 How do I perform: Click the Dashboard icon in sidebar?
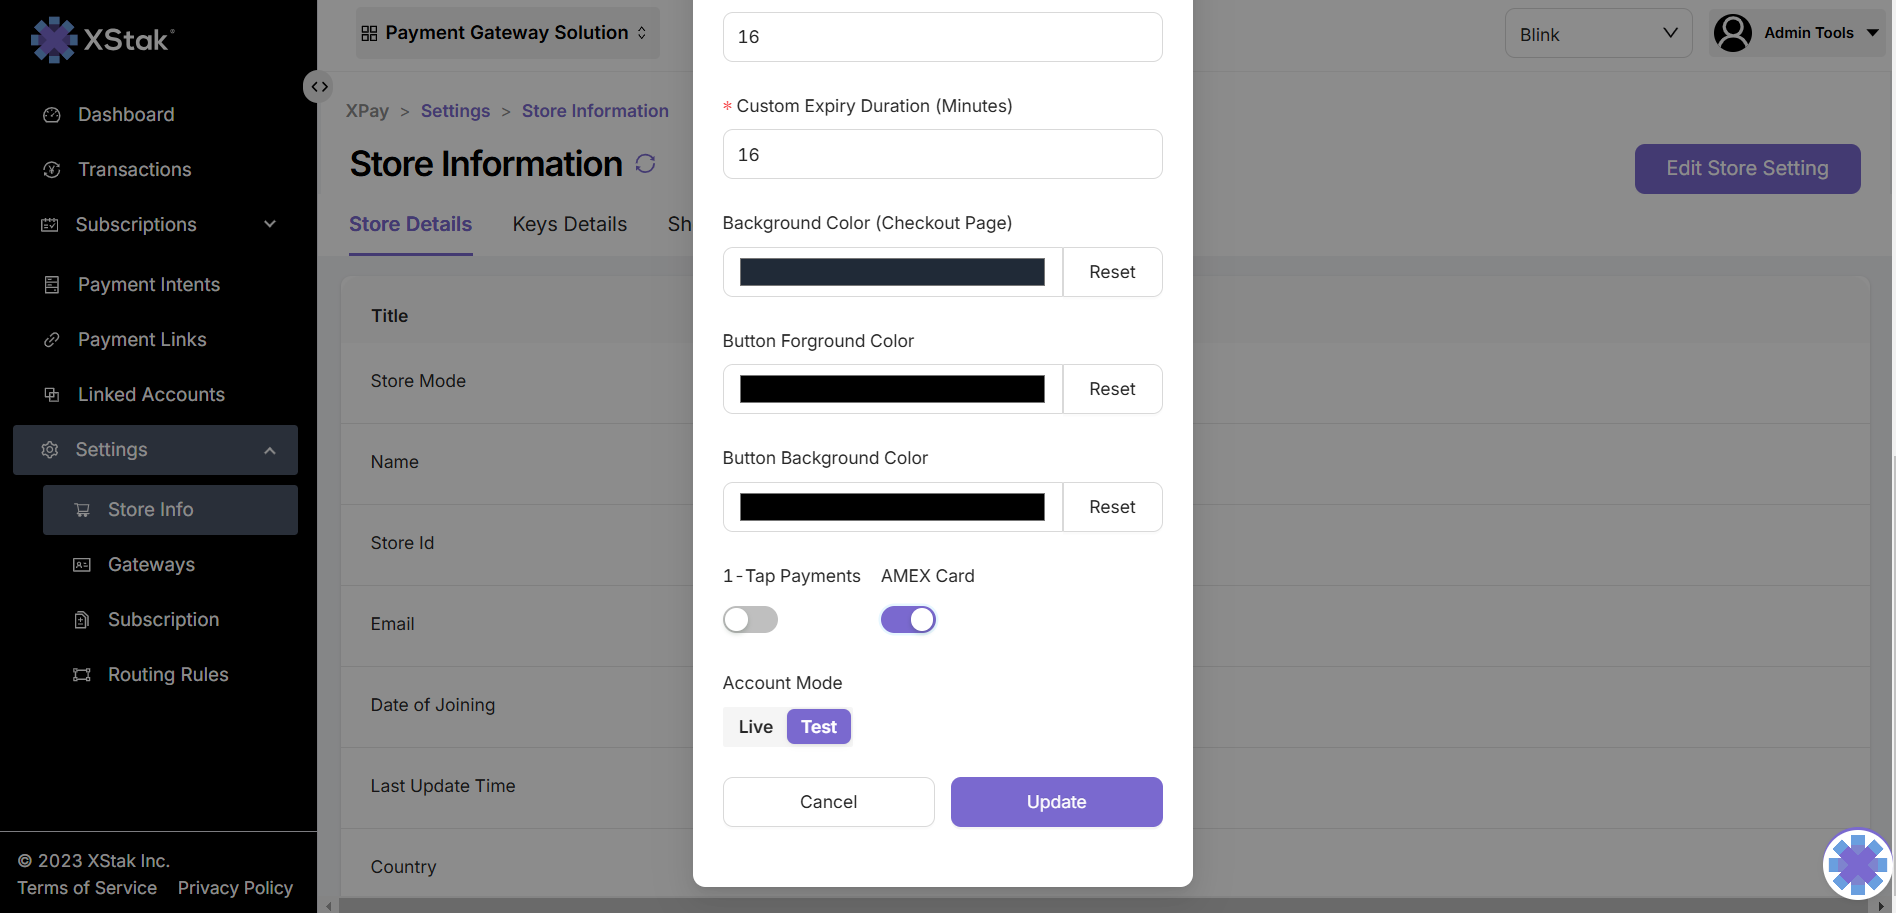coord(52,115)
